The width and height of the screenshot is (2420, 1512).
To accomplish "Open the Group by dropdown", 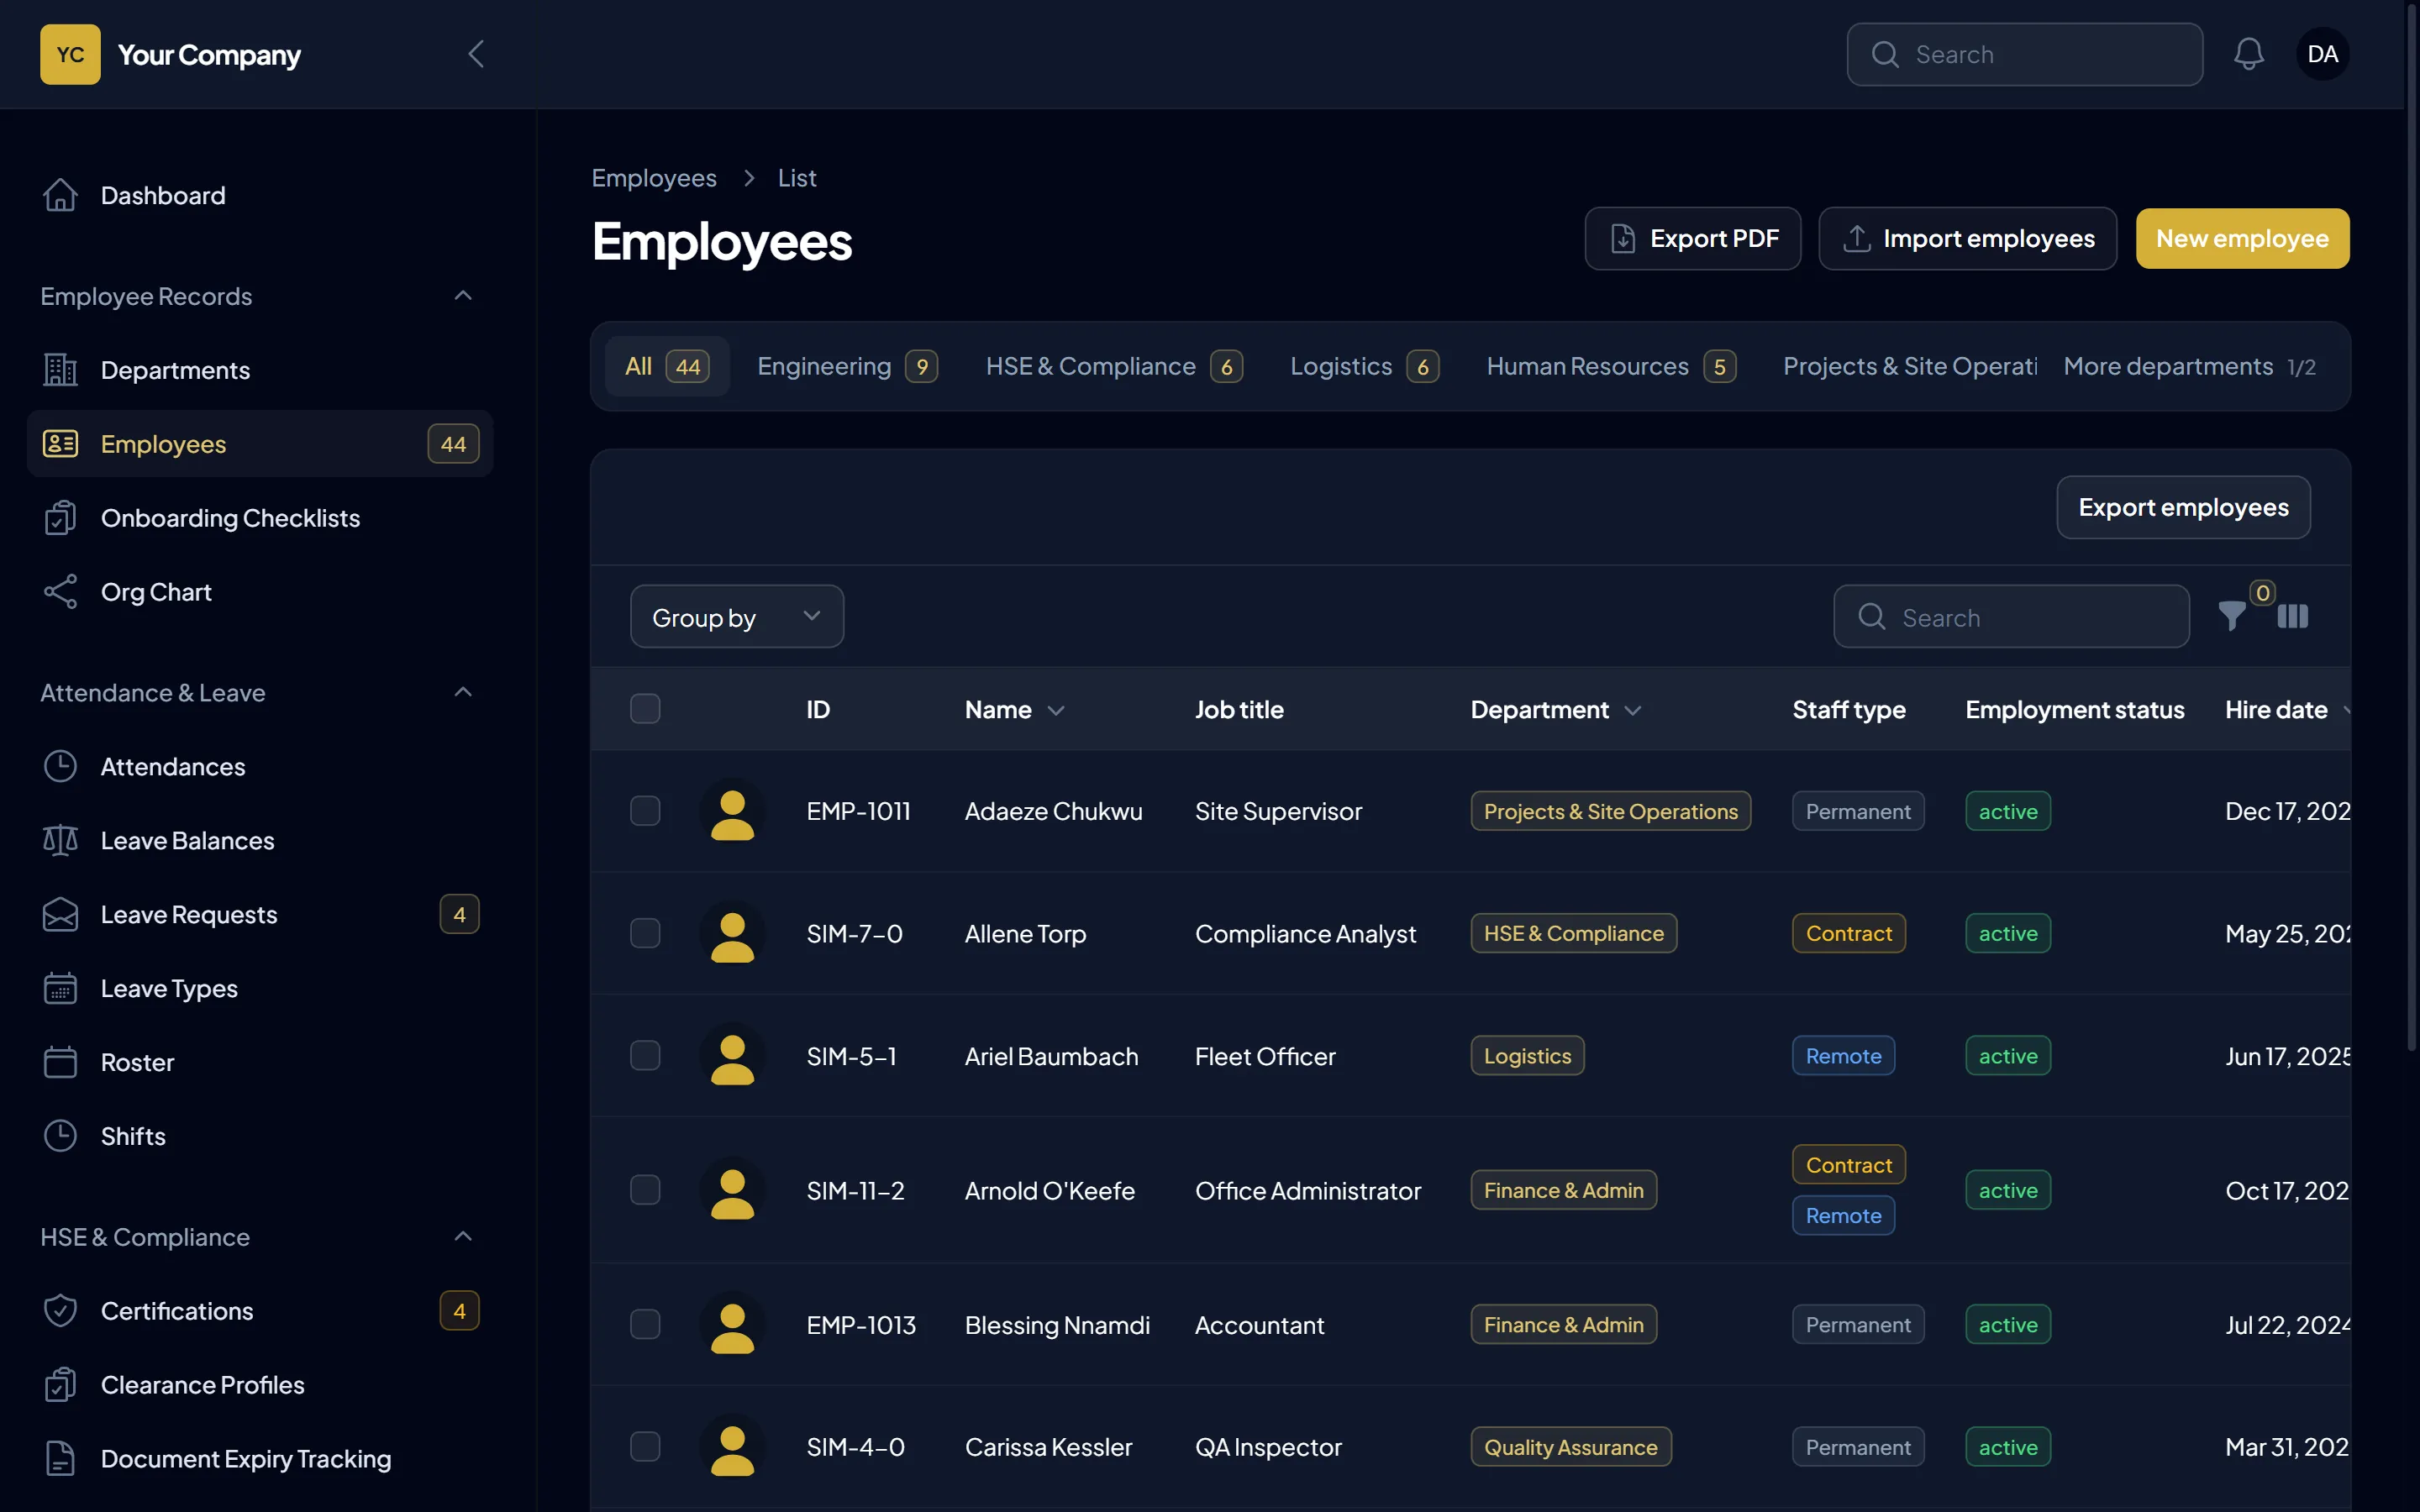I will (737, 617).
